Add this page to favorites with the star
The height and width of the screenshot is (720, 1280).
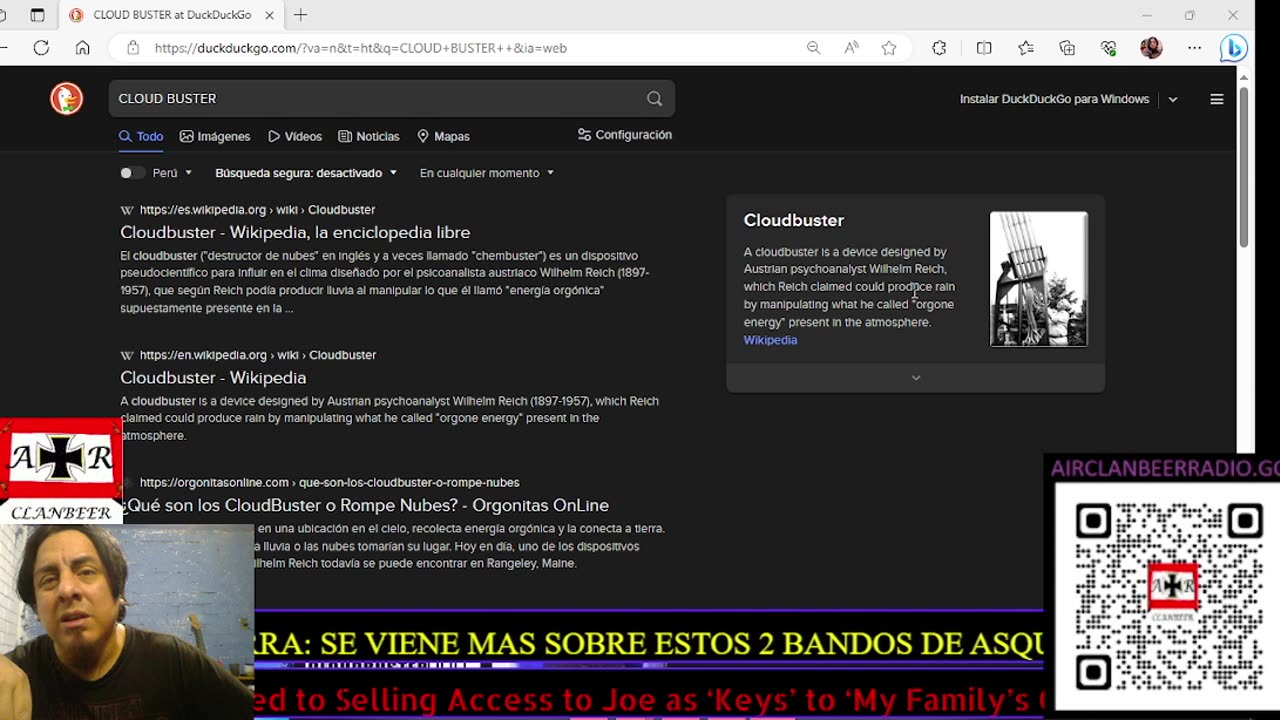coord(889,48)
